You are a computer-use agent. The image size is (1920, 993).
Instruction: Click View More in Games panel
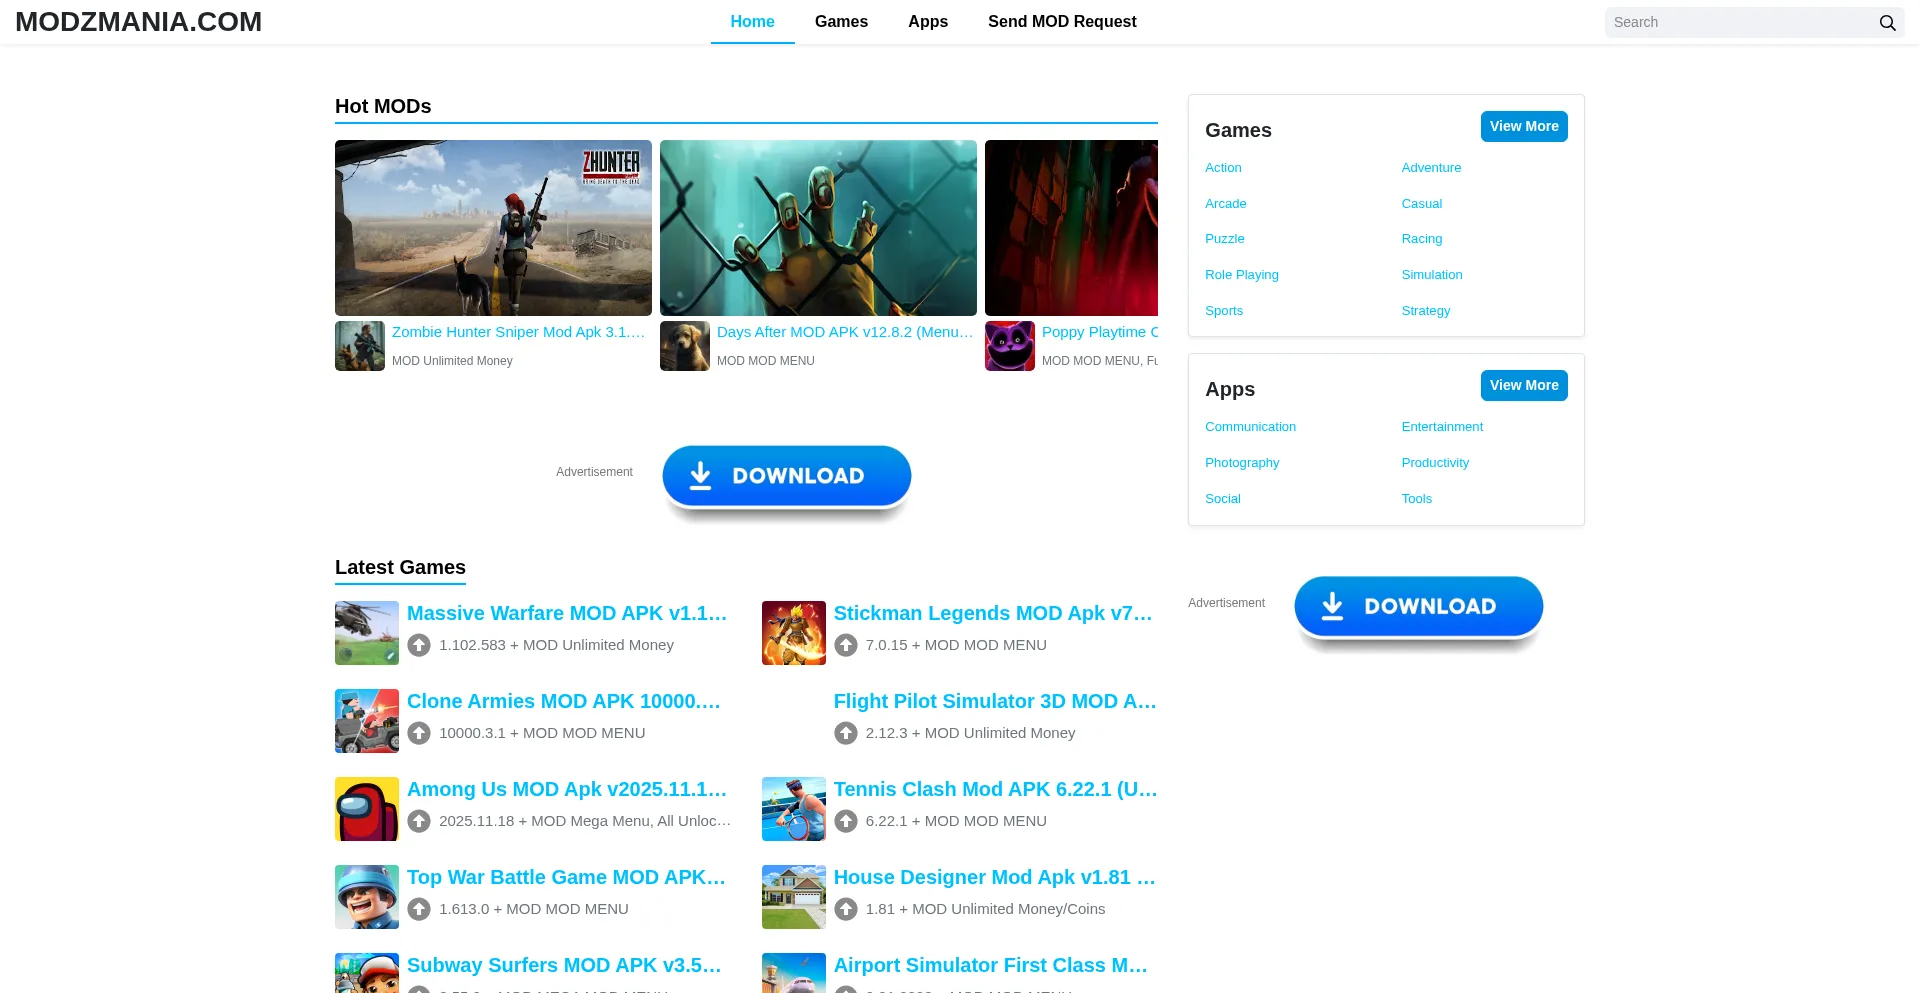click(x=1523, y=127)
